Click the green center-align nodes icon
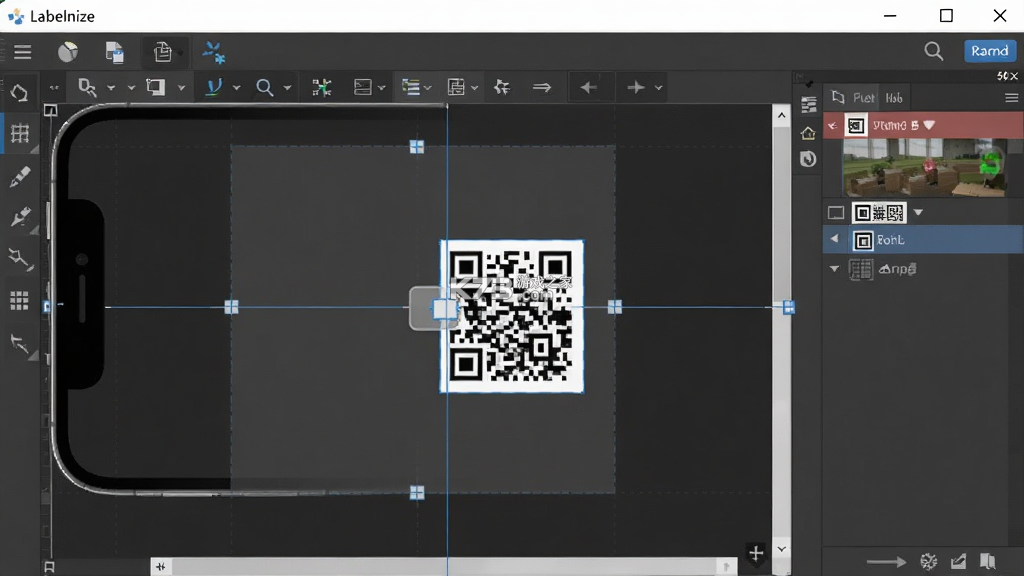The height and width of the screenshot is (576, 1024). pos(321,88)
